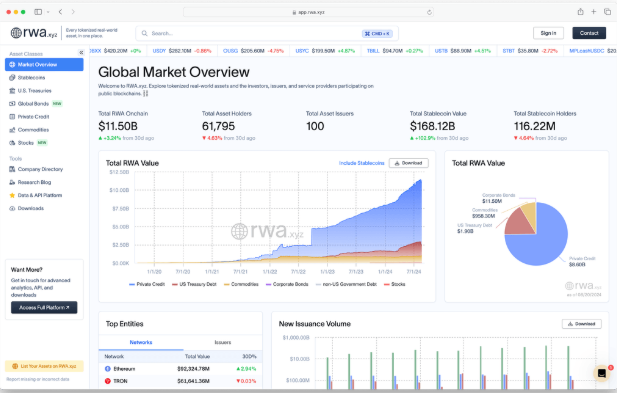
Task: Click the Total Stablecoin Value $168.12B figure
Action: (432, 126)
